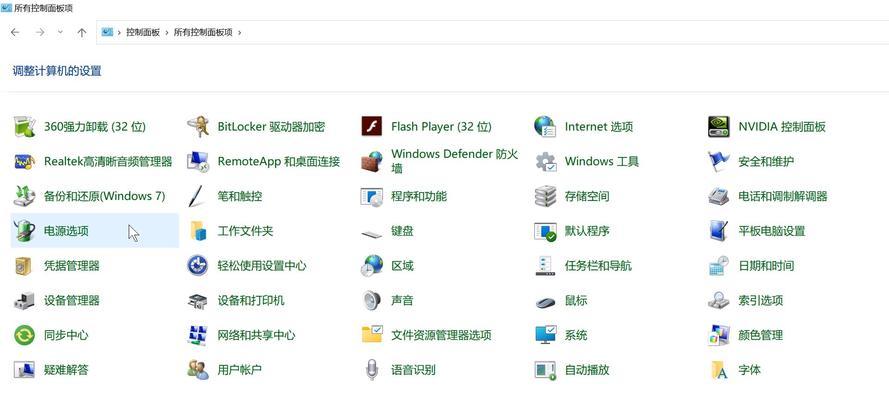Open the Windows Defender 防火墙 text link

[455, 161]
